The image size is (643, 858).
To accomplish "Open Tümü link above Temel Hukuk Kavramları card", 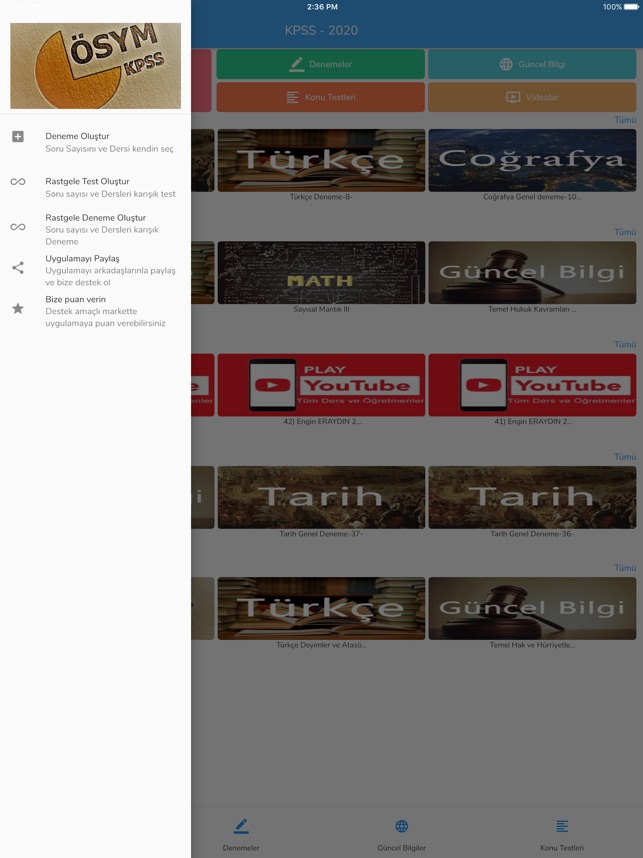I will tap(625, 232).
